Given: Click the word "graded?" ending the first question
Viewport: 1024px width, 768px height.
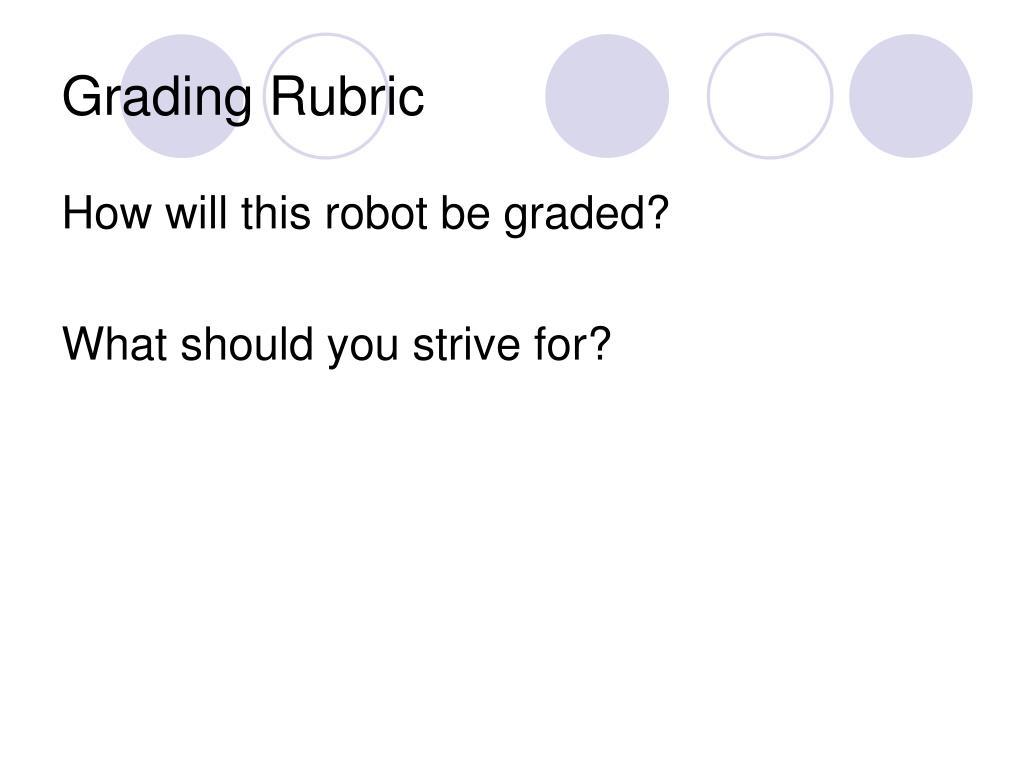Looking at the screenshot, I should click(586, 215).
